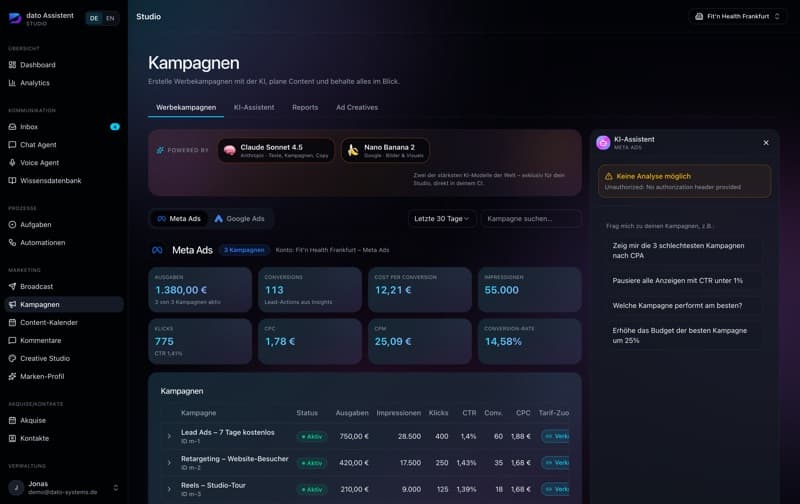Image resolution: width=800 pixels, height=504 pixels.
Task: Close the KI-Assistent panel
Action: pyautogui.click(x=766, y=143)
